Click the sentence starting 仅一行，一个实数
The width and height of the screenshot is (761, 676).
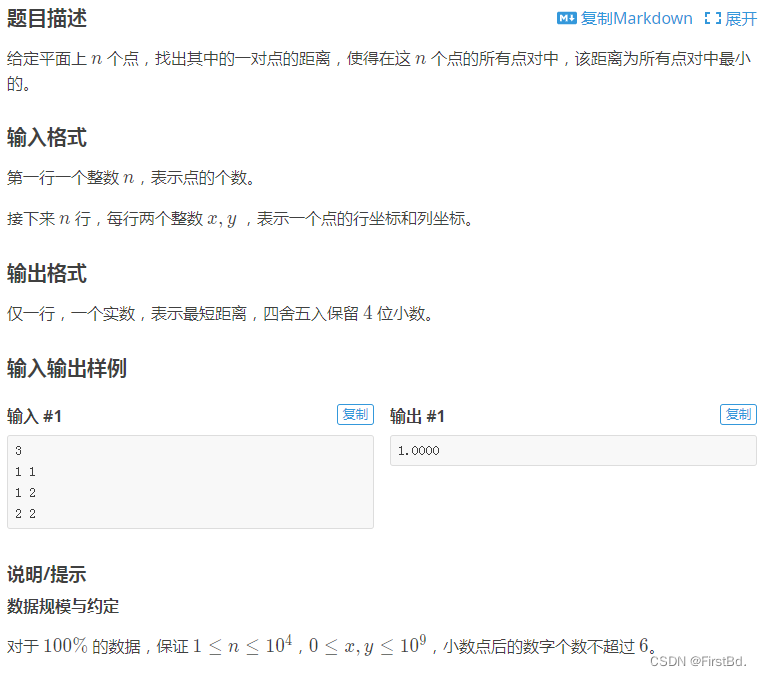coord(220,313)
